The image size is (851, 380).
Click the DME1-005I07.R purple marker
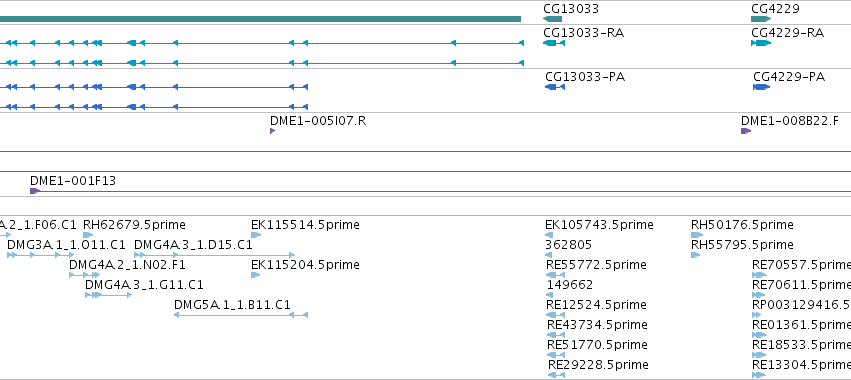[x=272, y=131]
